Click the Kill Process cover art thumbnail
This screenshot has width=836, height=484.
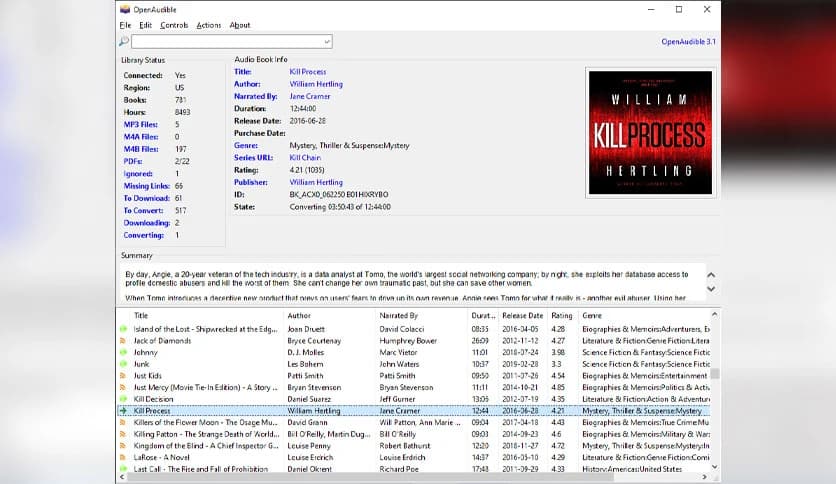[650, 132]
